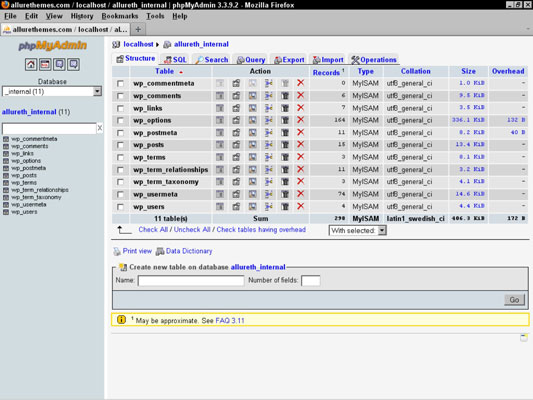This screenshot has height=400, width=533.
Task: Check the wp_commentmeta checkbox
Action: click(120, 84)
